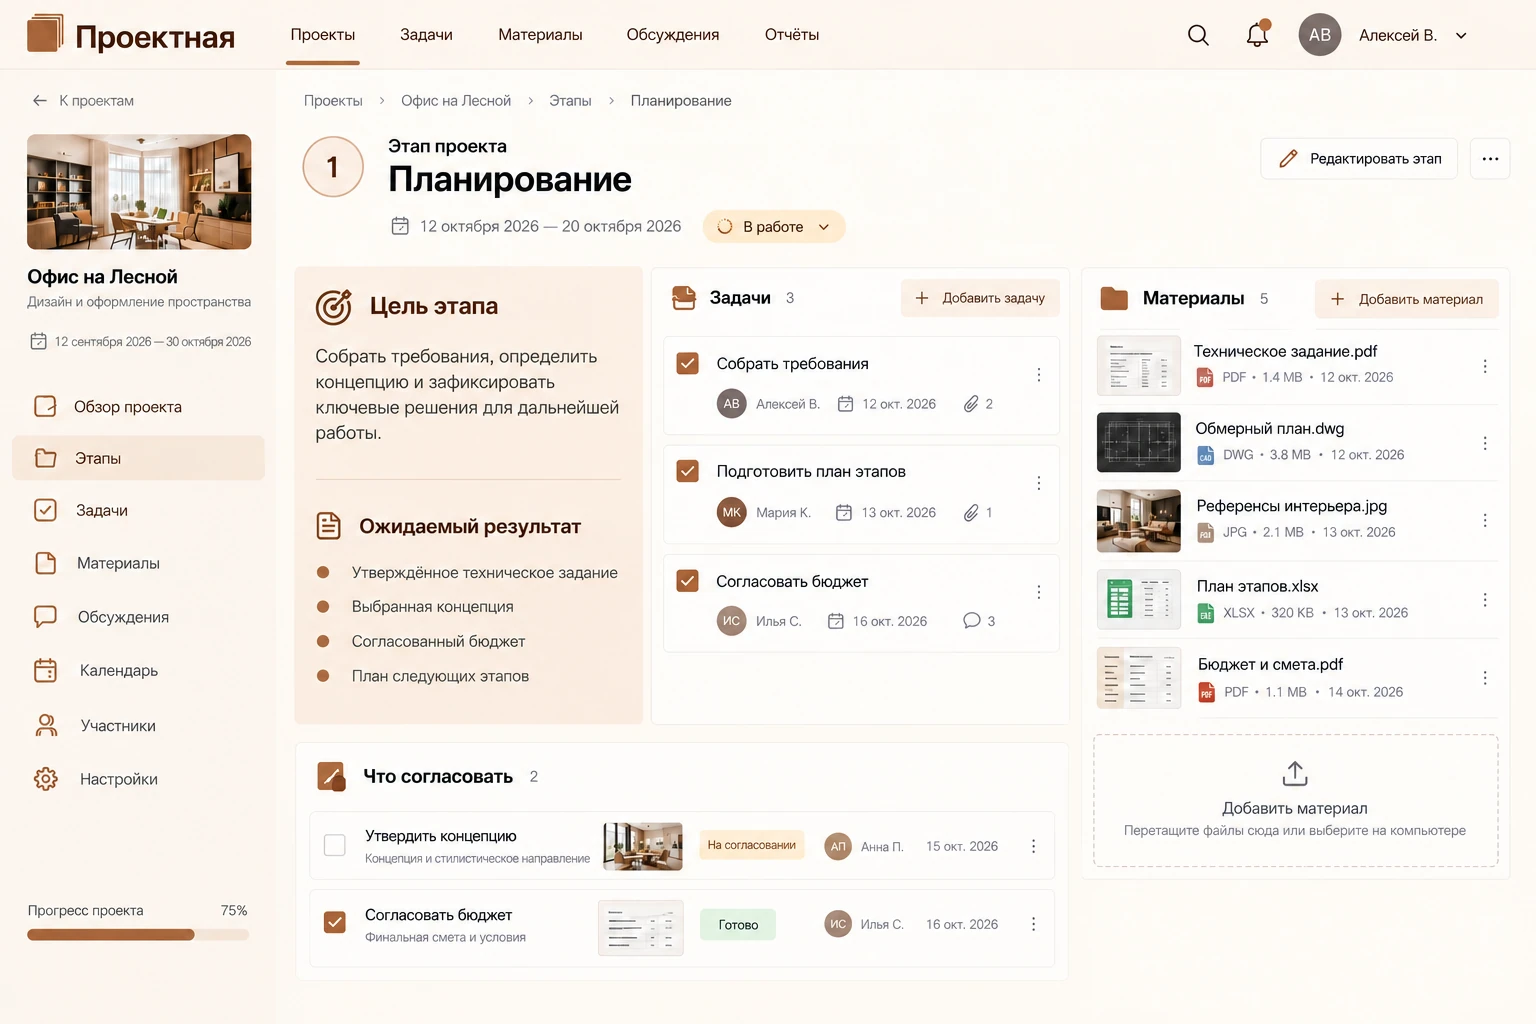Switch to Проекты top tab
1536x1024 pixels.
point(323,34)
